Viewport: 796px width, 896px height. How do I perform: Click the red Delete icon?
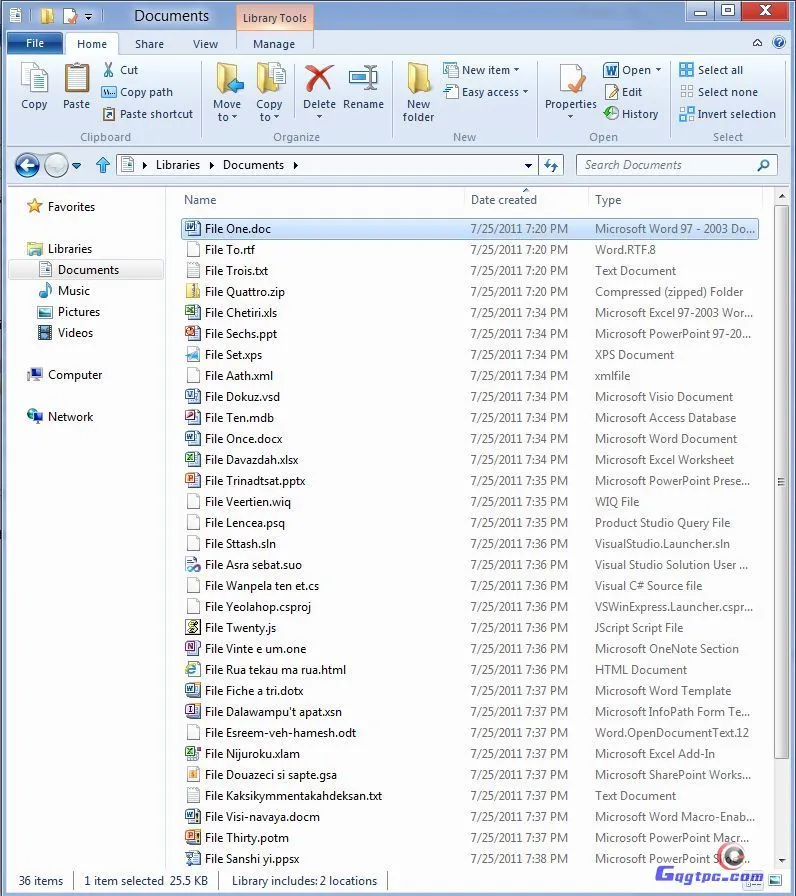point(319,80)
